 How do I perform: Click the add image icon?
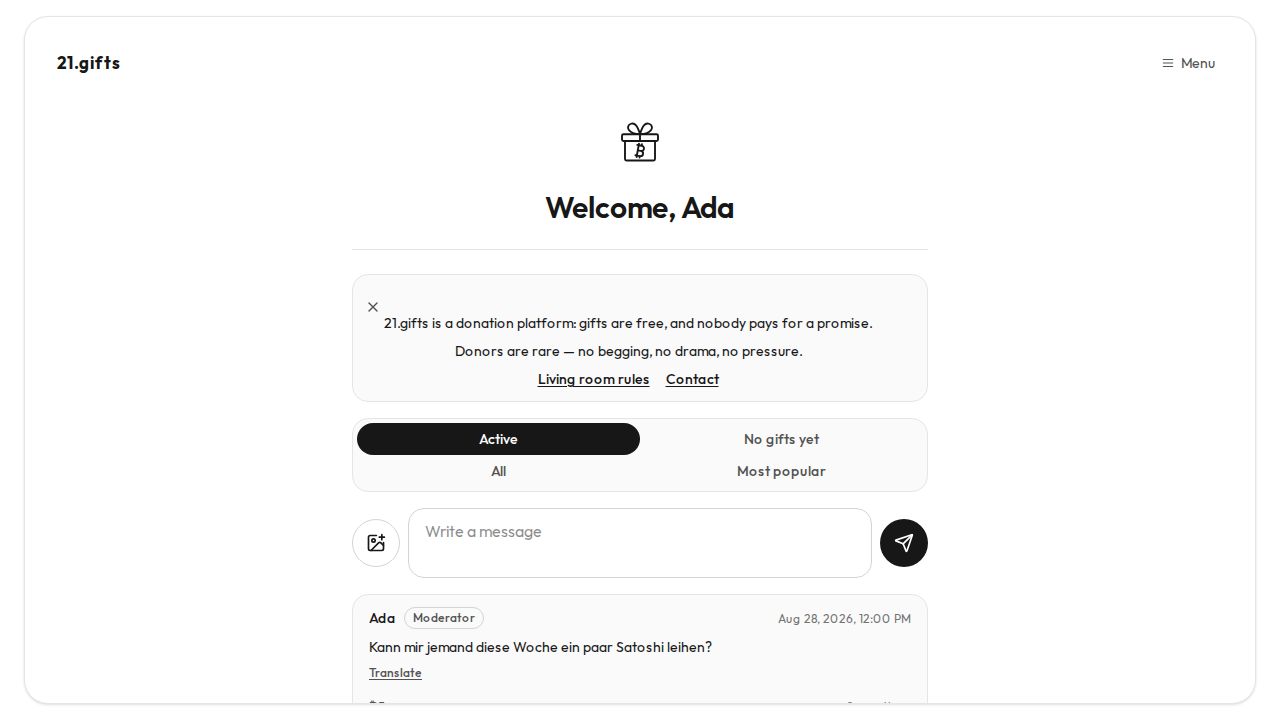(376, 543)
